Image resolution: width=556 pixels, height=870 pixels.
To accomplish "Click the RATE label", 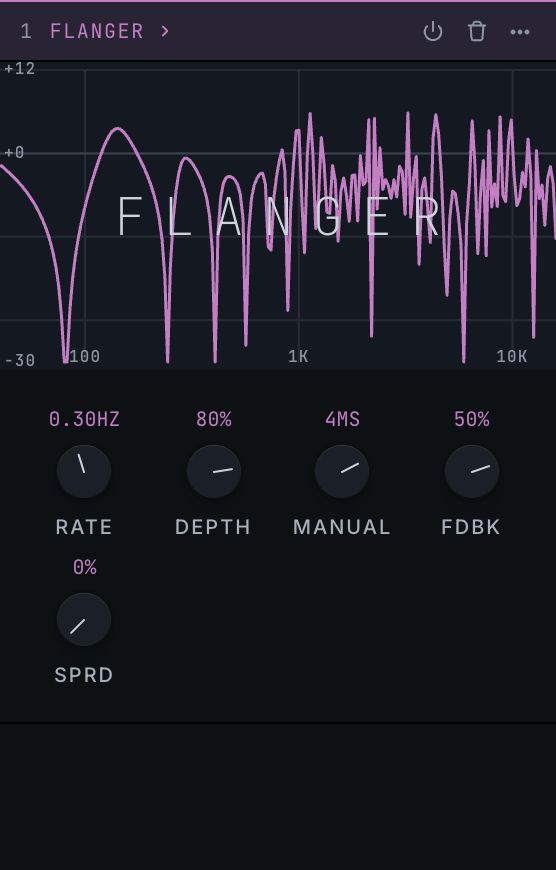I will point(84,527).
